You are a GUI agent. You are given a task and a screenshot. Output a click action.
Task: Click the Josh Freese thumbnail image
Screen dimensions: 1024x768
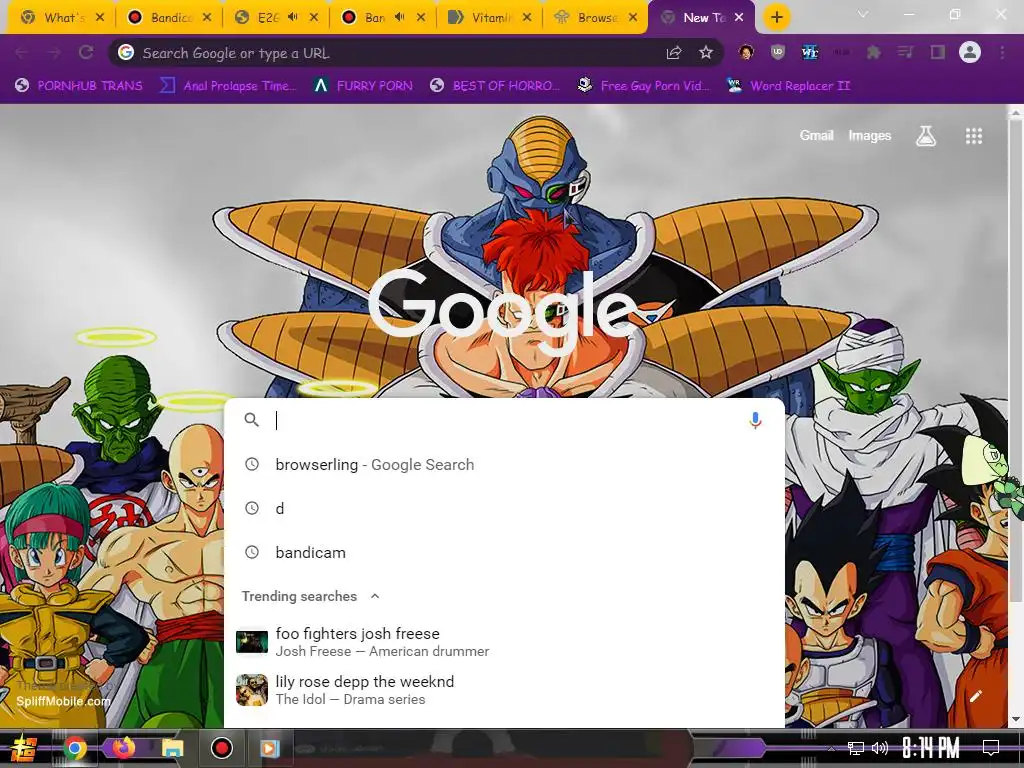click(251, 642)
